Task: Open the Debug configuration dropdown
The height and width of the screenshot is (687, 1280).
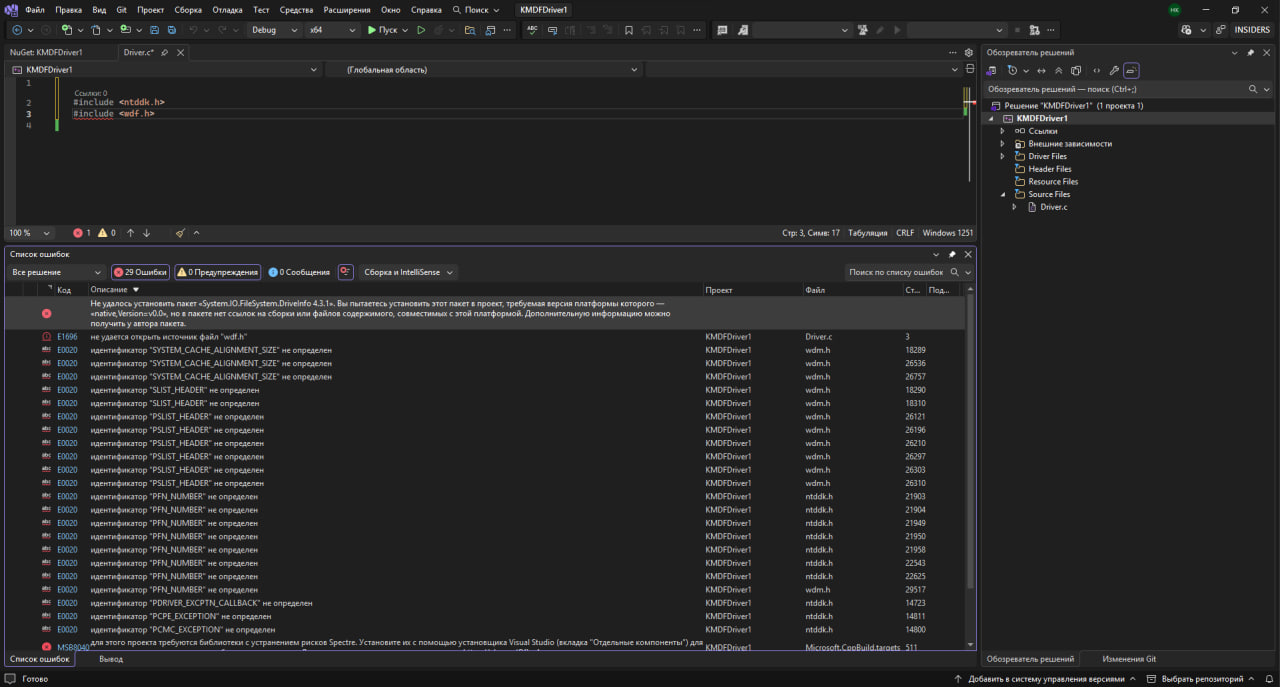Action: click(275, 30)
